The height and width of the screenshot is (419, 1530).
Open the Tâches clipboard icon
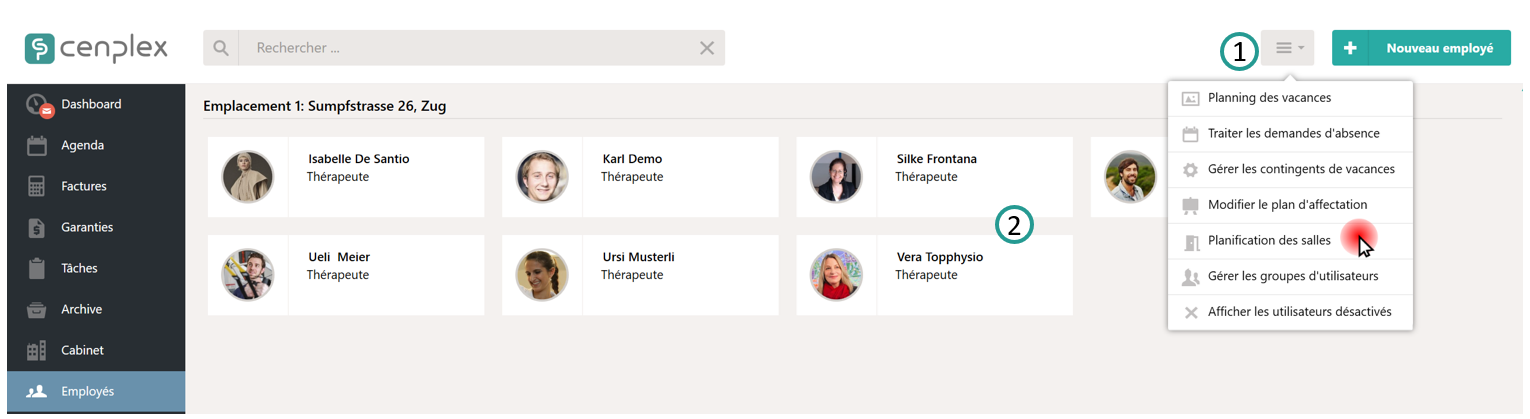click(37, 269)
